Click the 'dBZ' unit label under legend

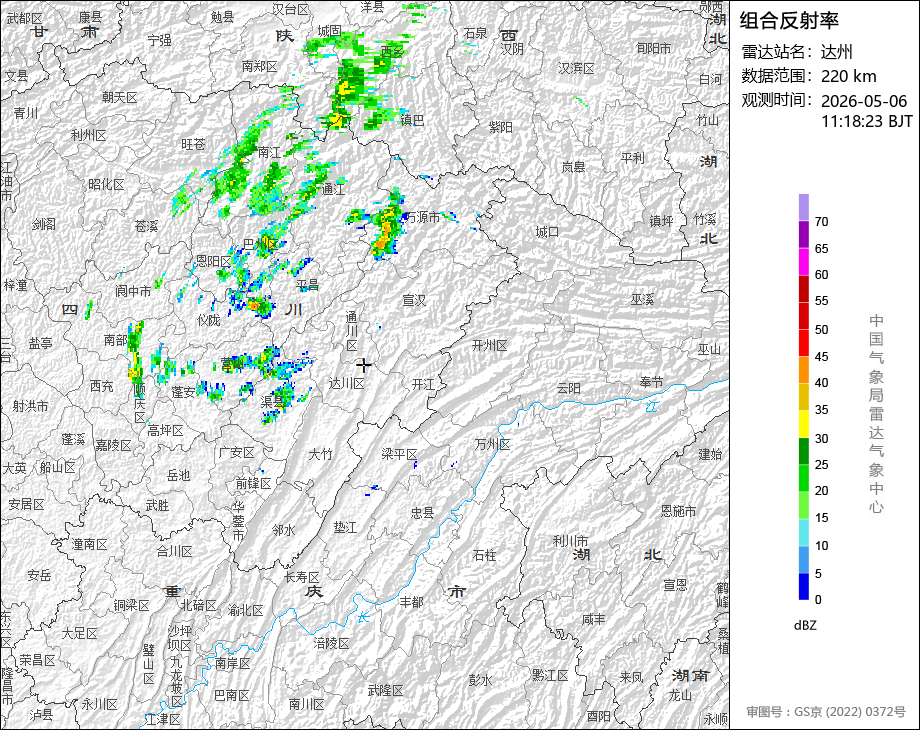coord(805,626)
